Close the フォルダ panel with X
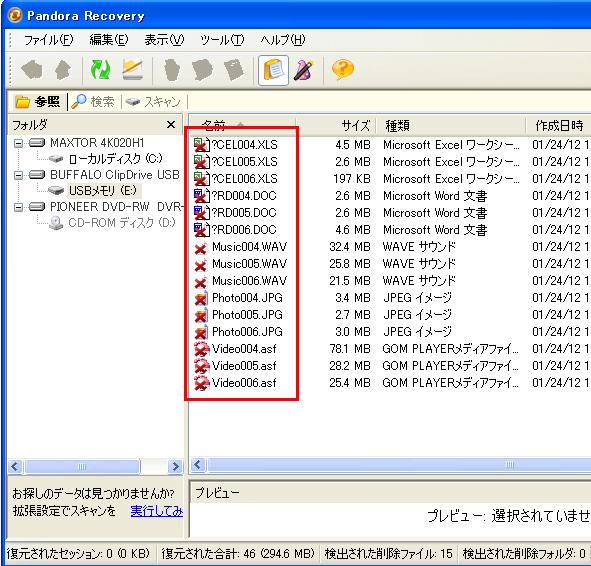The height and width of the screenshot is (566, 591). [x=171, y=124]
